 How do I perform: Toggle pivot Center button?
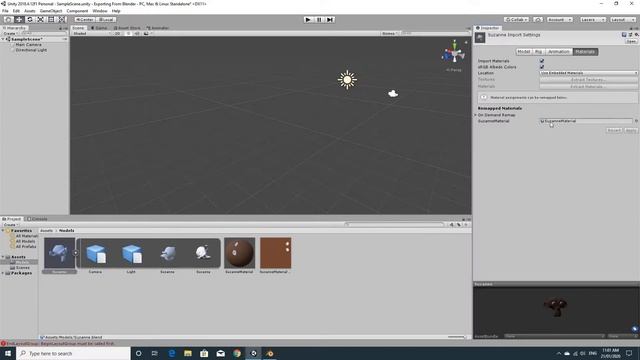pos(85,20)
